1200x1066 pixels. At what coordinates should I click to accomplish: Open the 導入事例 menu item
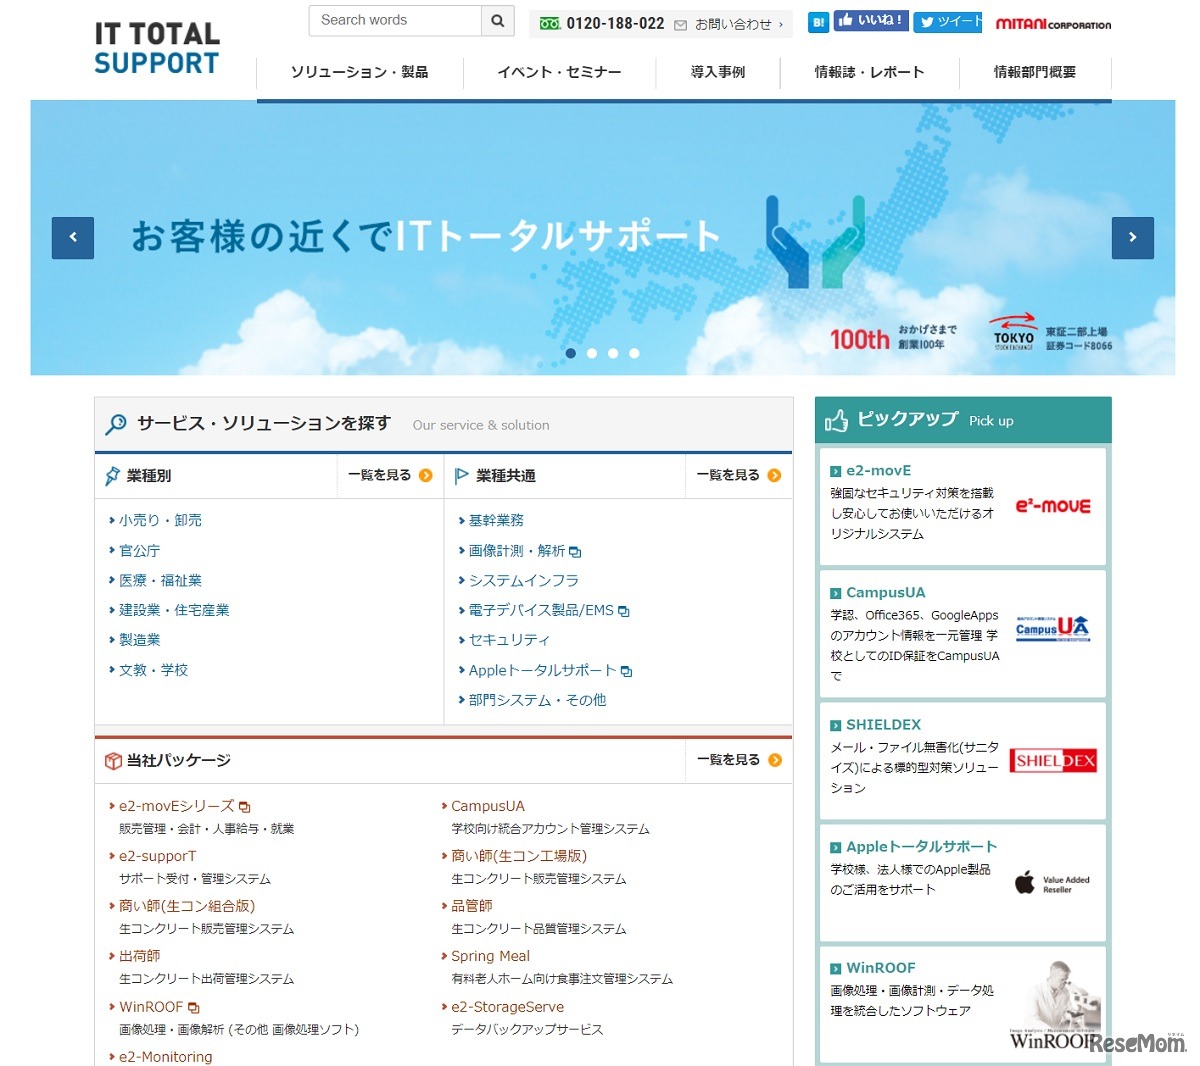click(x=718, y=71)
